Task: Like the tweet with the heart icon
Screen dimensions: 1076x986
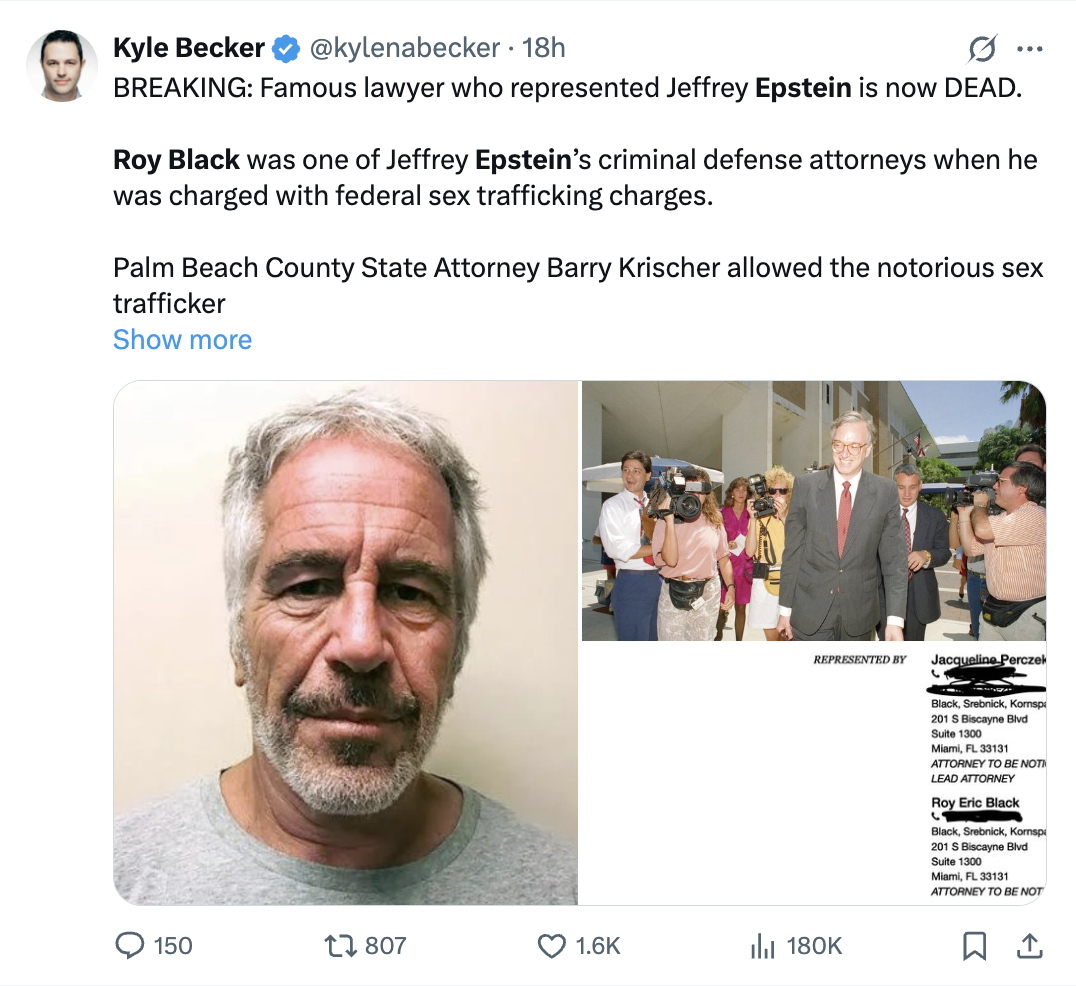Action: point(552,945)
